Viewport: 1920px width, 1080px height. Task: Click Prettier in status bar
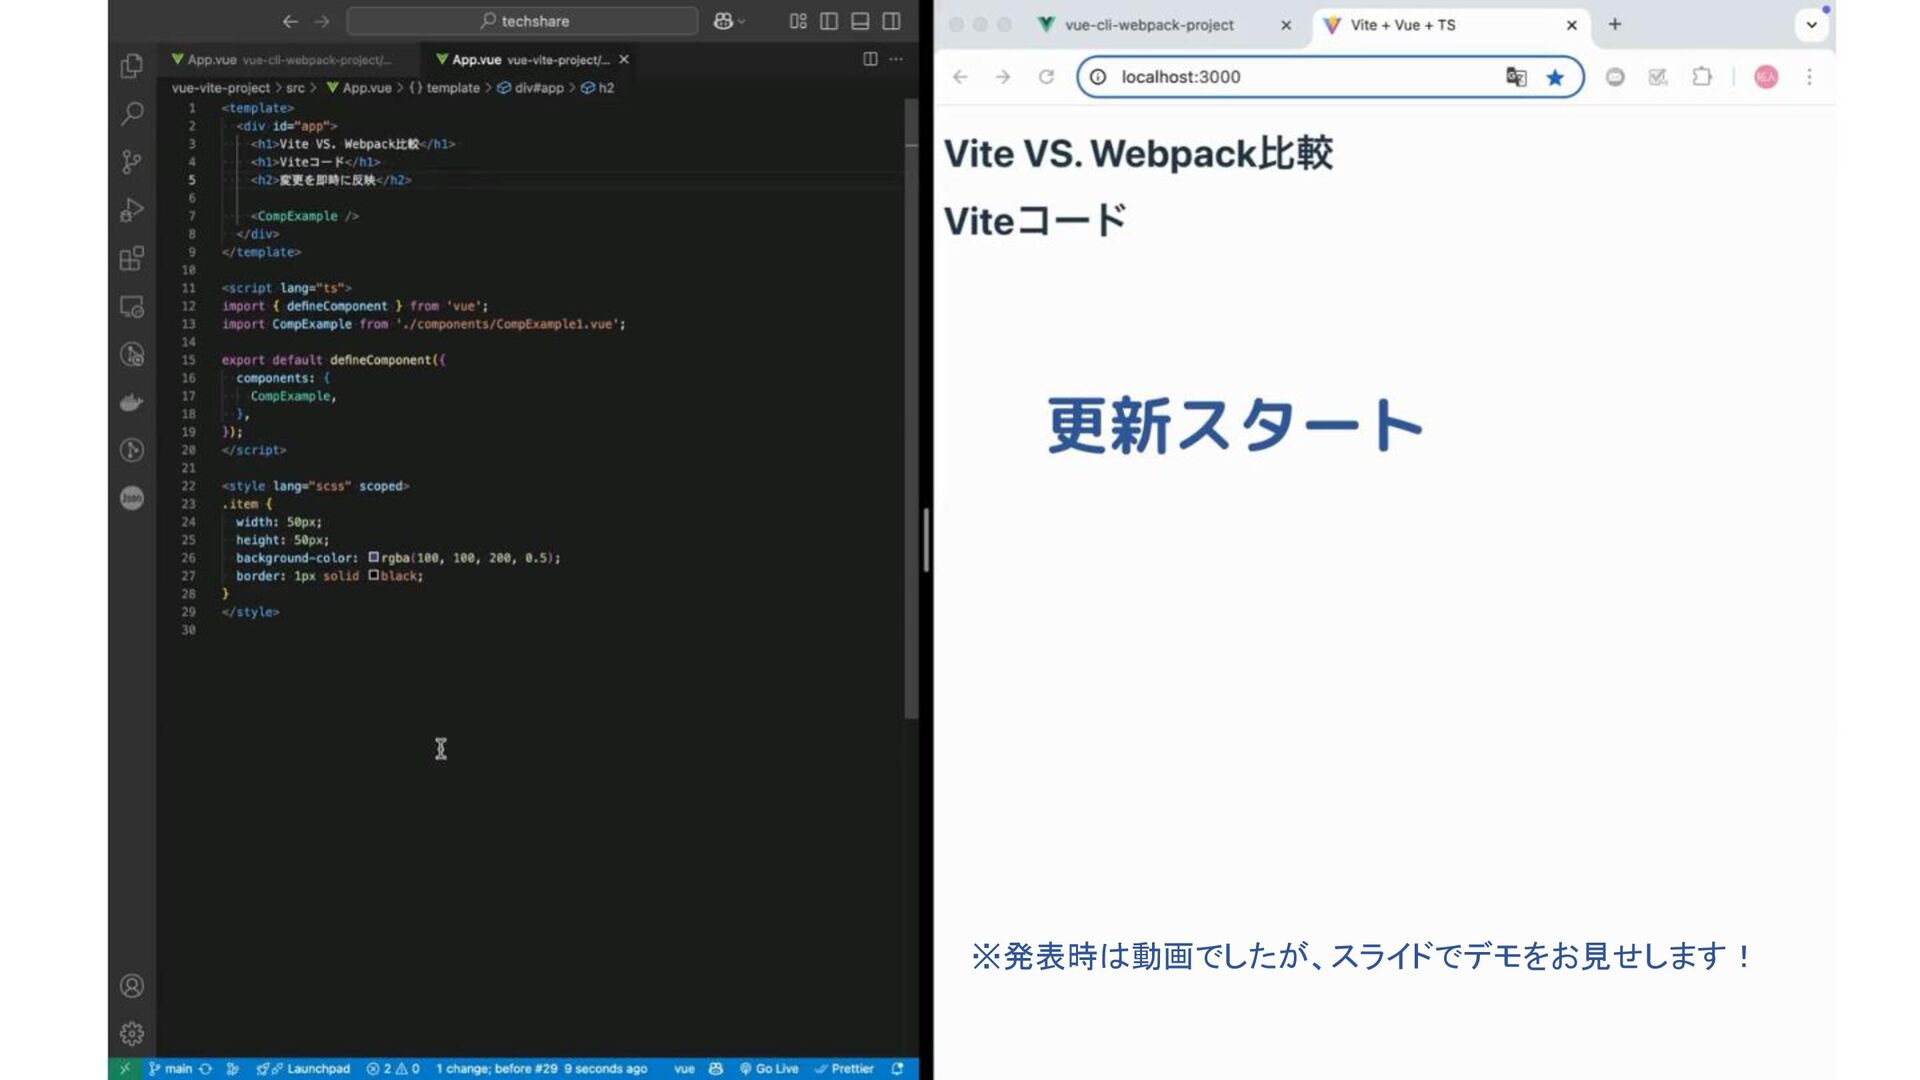click(845, 1069)
